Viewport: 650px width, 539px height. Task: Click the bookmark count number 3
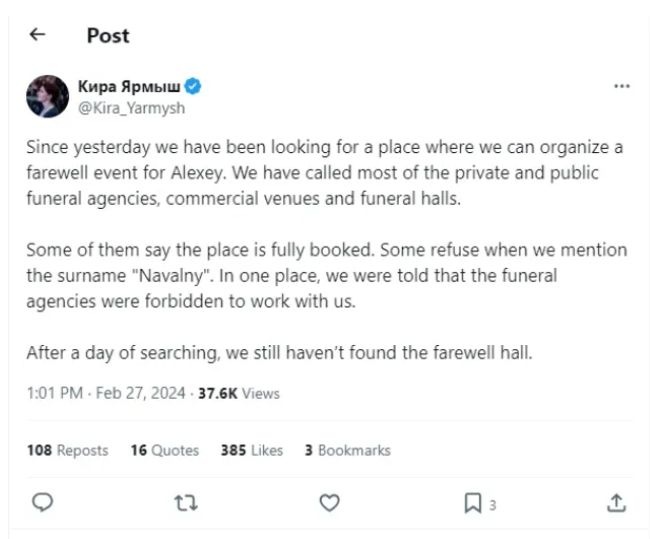(x=492, y=505)
